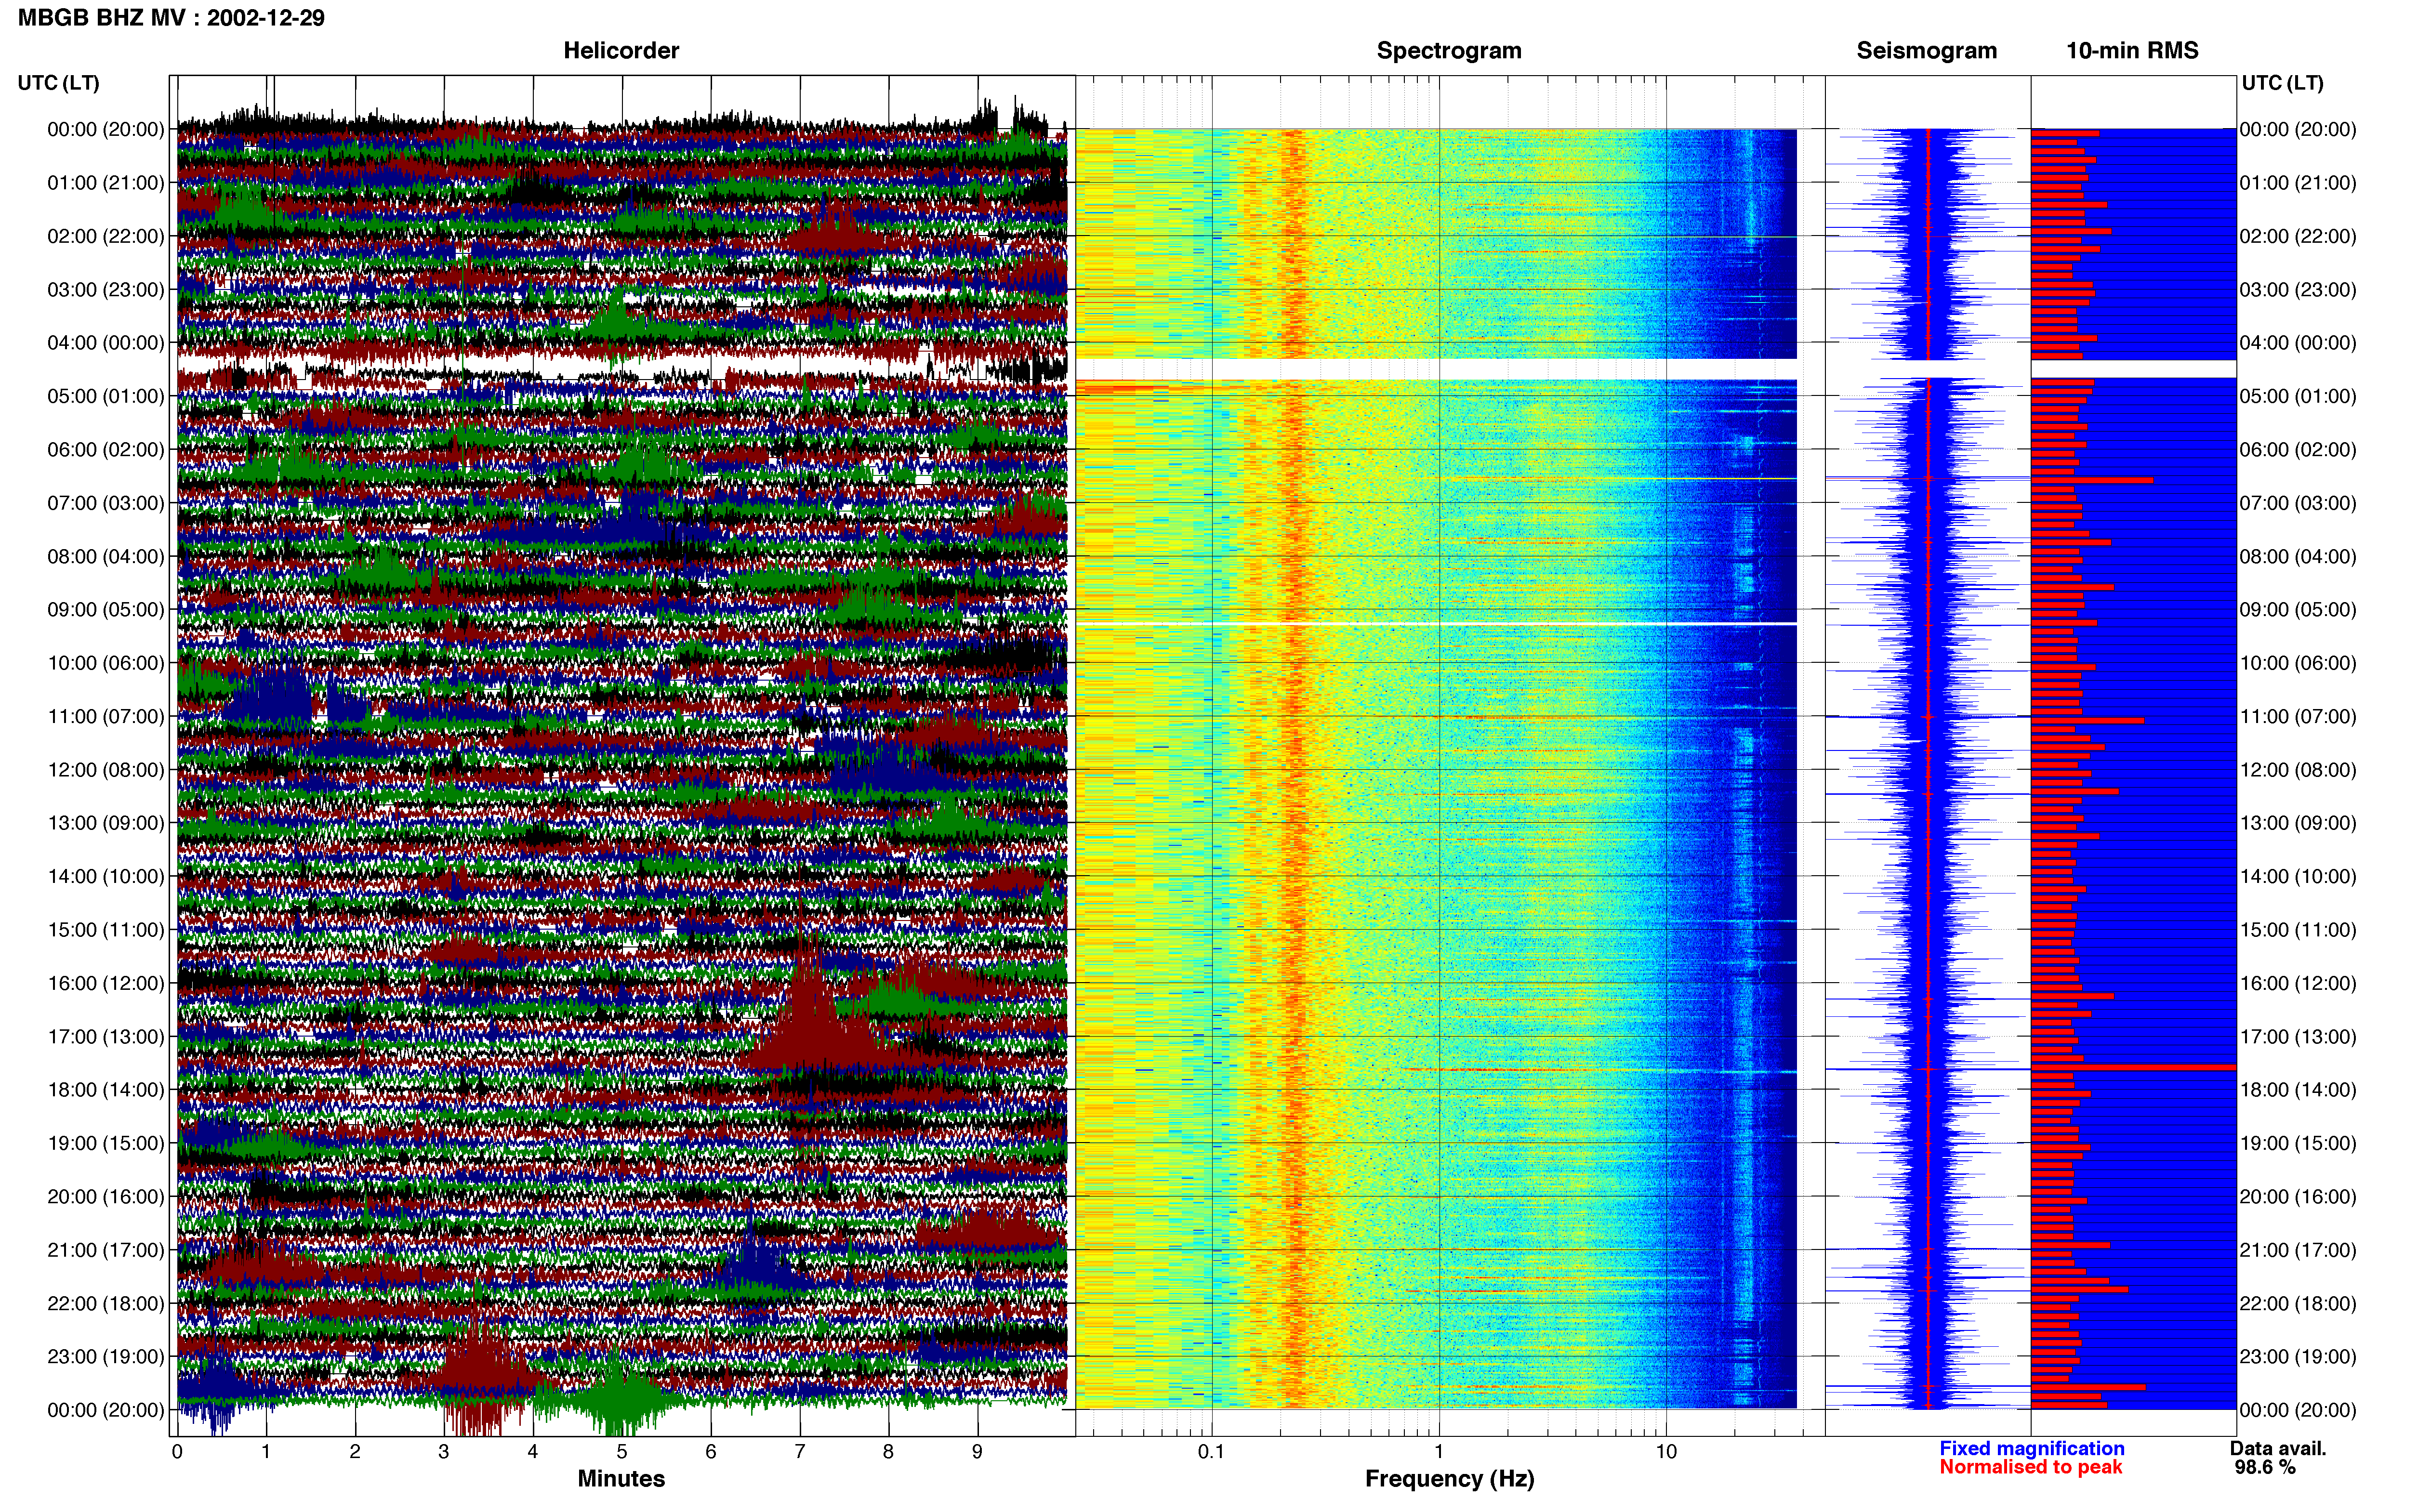Click the '1' Hz frequency tick label

point(1439,1451)
